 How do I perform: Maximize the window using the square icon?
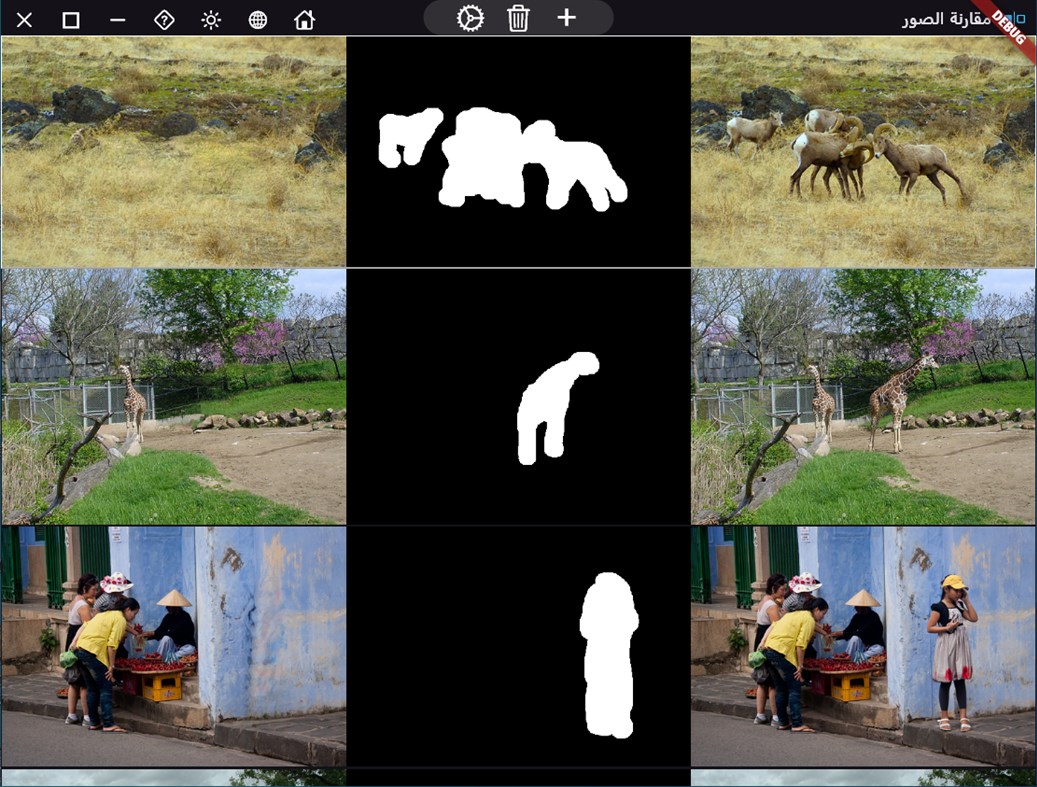click(70, 19)
